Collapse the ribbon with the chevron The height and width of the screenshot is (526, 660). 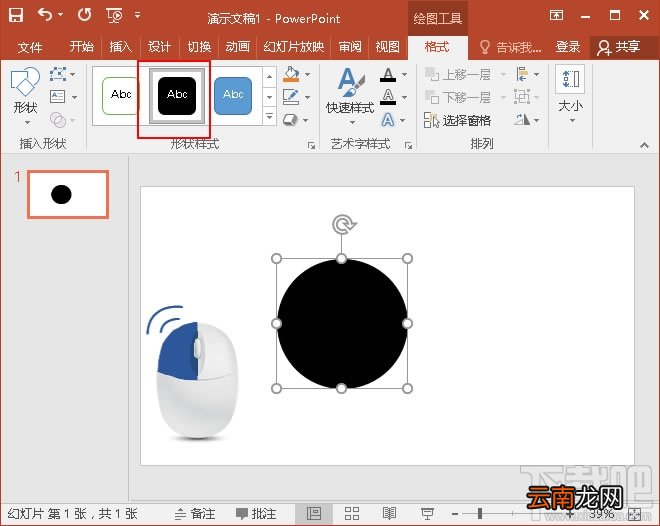[644, 146]
